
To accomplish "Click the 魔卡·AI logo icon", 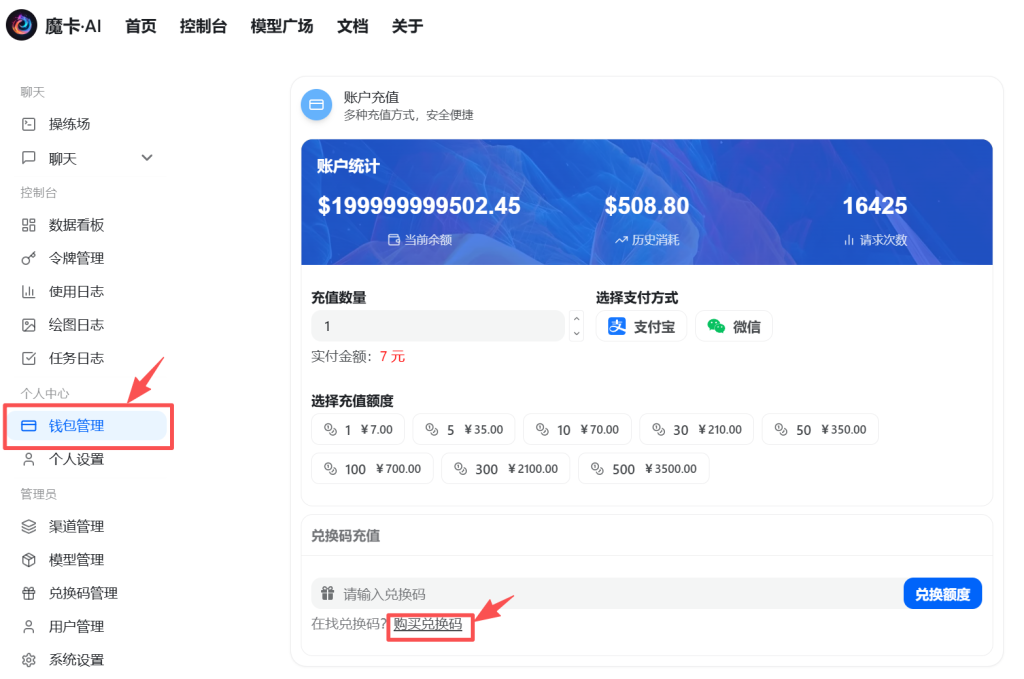I will point(21,25).
